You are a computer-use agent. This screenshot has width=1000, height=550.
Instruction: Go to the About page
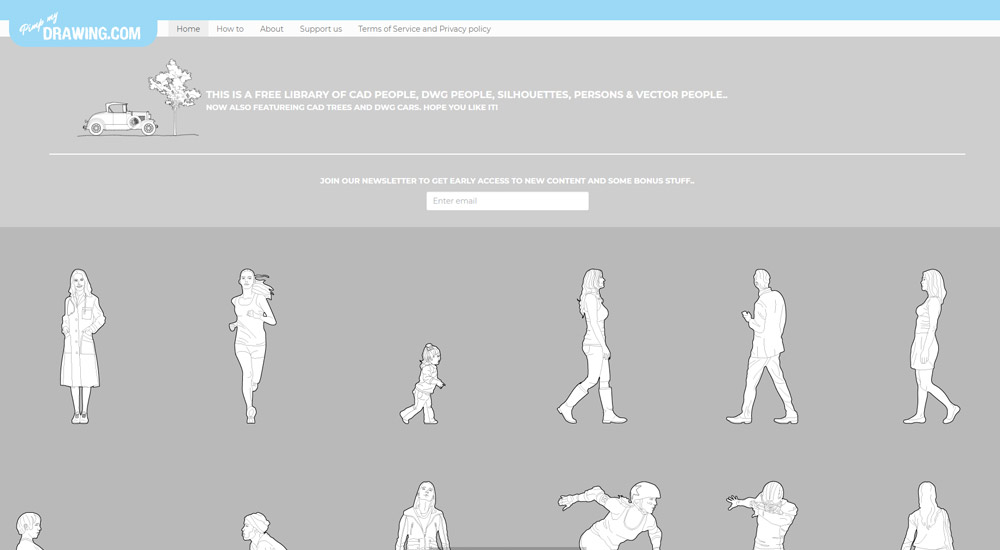coord(272,29)
